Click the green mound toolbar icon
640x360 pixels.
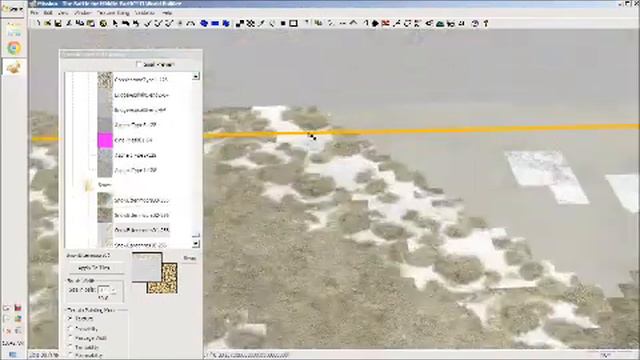pyautogui.click(x=440, y=23)
